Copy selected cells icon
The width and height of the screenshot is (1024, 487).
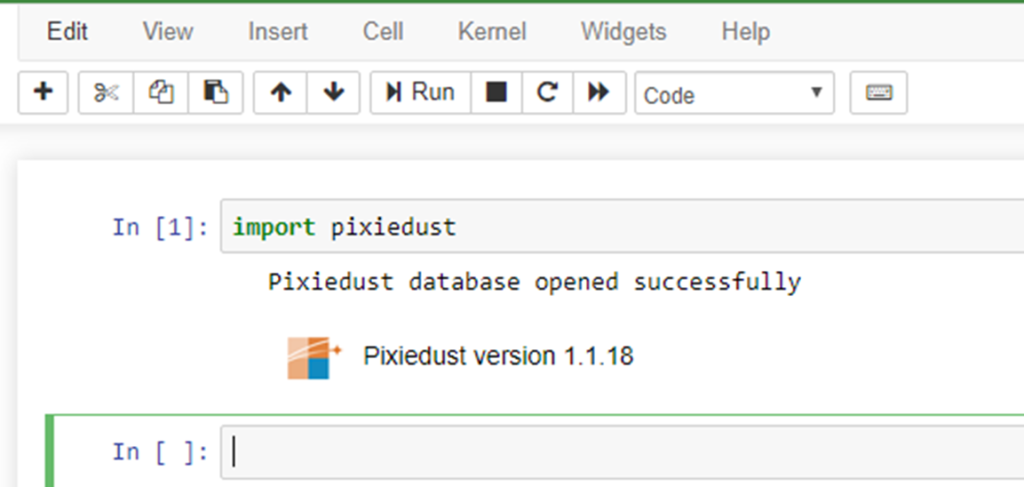(161, 93)
